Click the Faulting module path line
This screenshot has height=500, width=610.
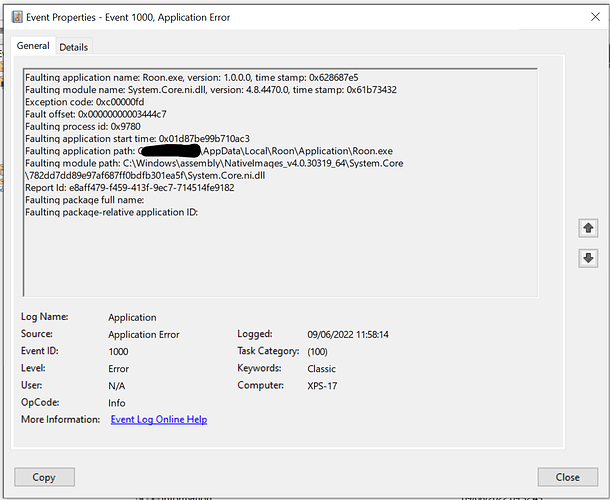point(214,169)
